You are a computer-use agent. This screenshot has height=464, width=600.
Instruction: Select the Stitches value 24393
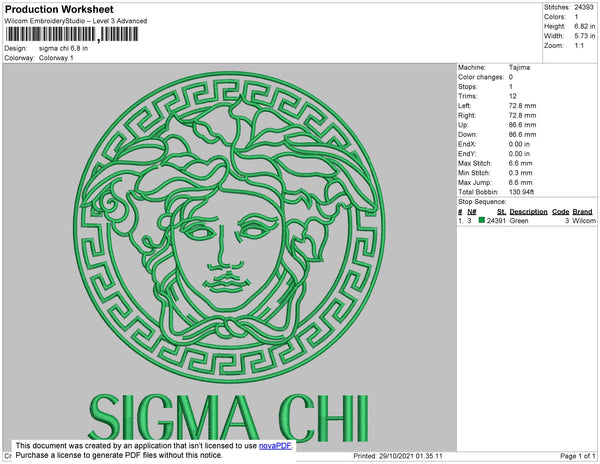(584, 7)
